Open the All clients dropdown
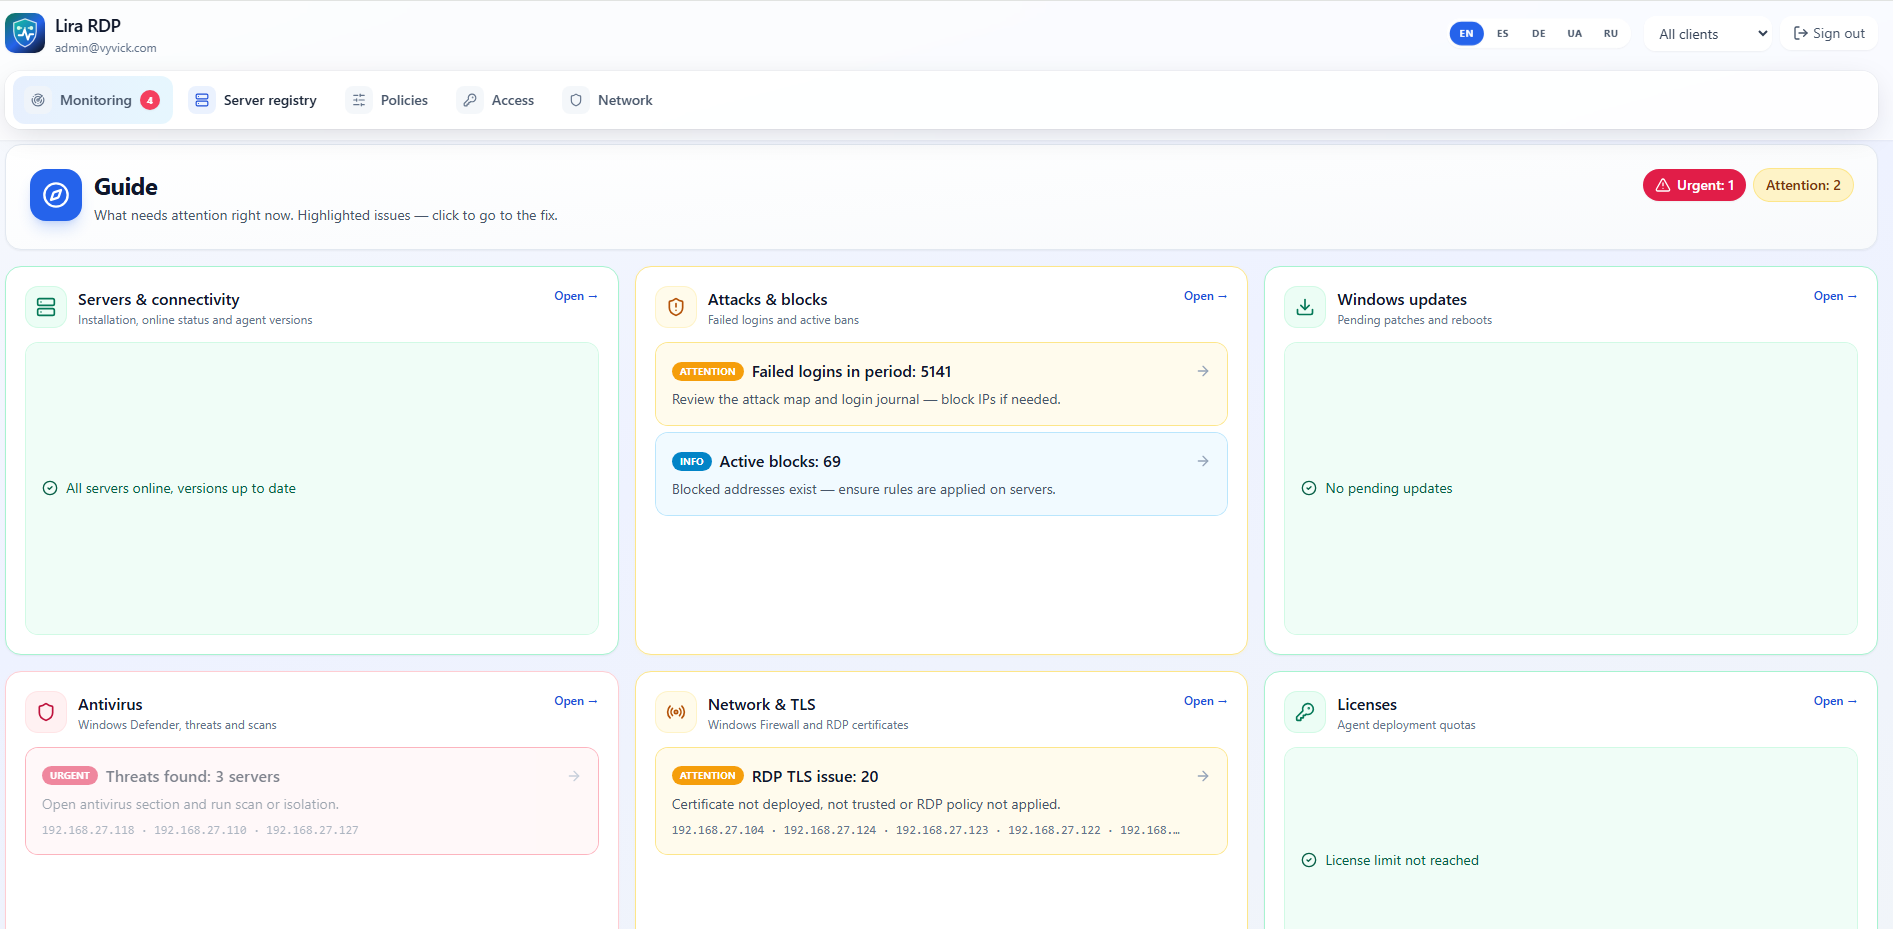This screenshot has width=1893, height=929. coord(1710,34)
